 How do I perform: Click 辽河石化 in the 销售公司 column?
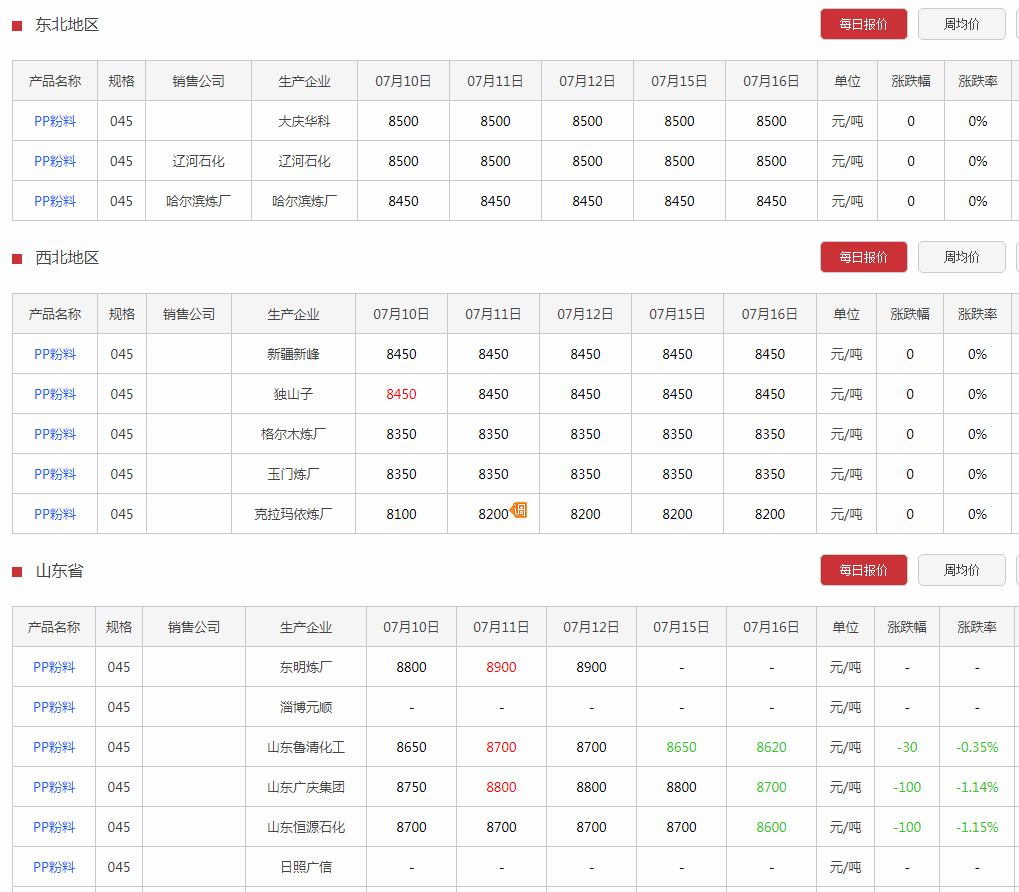click(198, 161)
